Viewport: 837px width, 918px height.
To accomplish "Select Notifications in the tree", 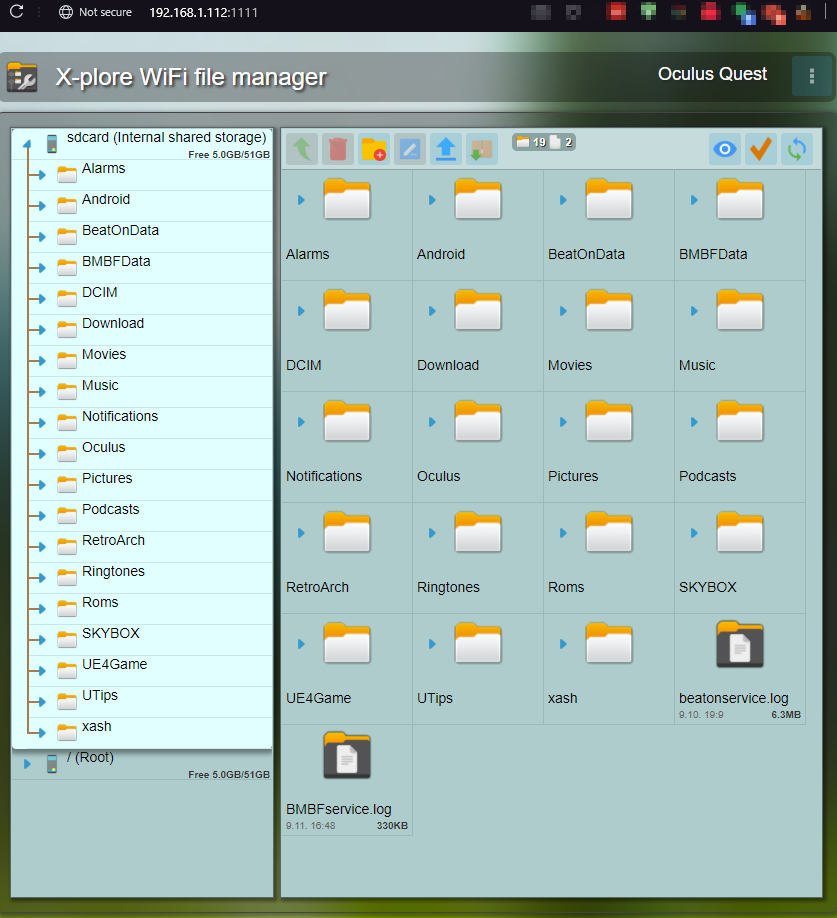I will [120, 417].
